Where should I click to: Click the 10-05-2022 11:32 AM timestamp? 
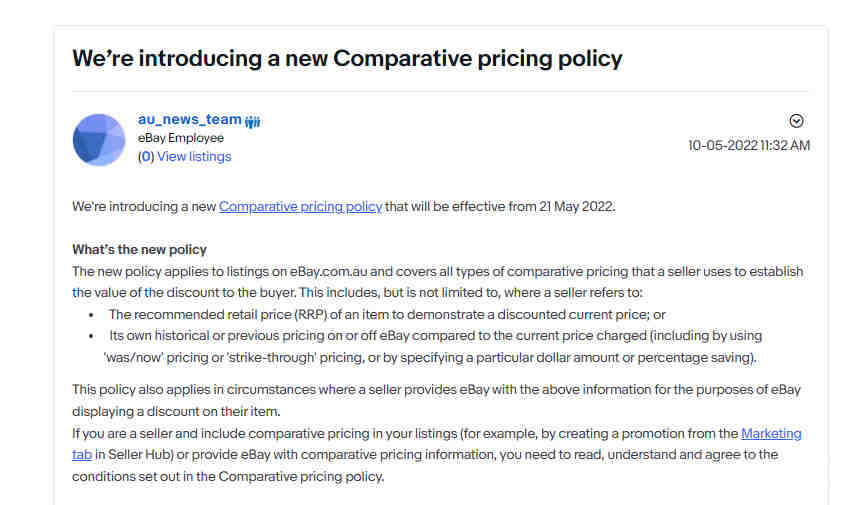pos(748,146)
